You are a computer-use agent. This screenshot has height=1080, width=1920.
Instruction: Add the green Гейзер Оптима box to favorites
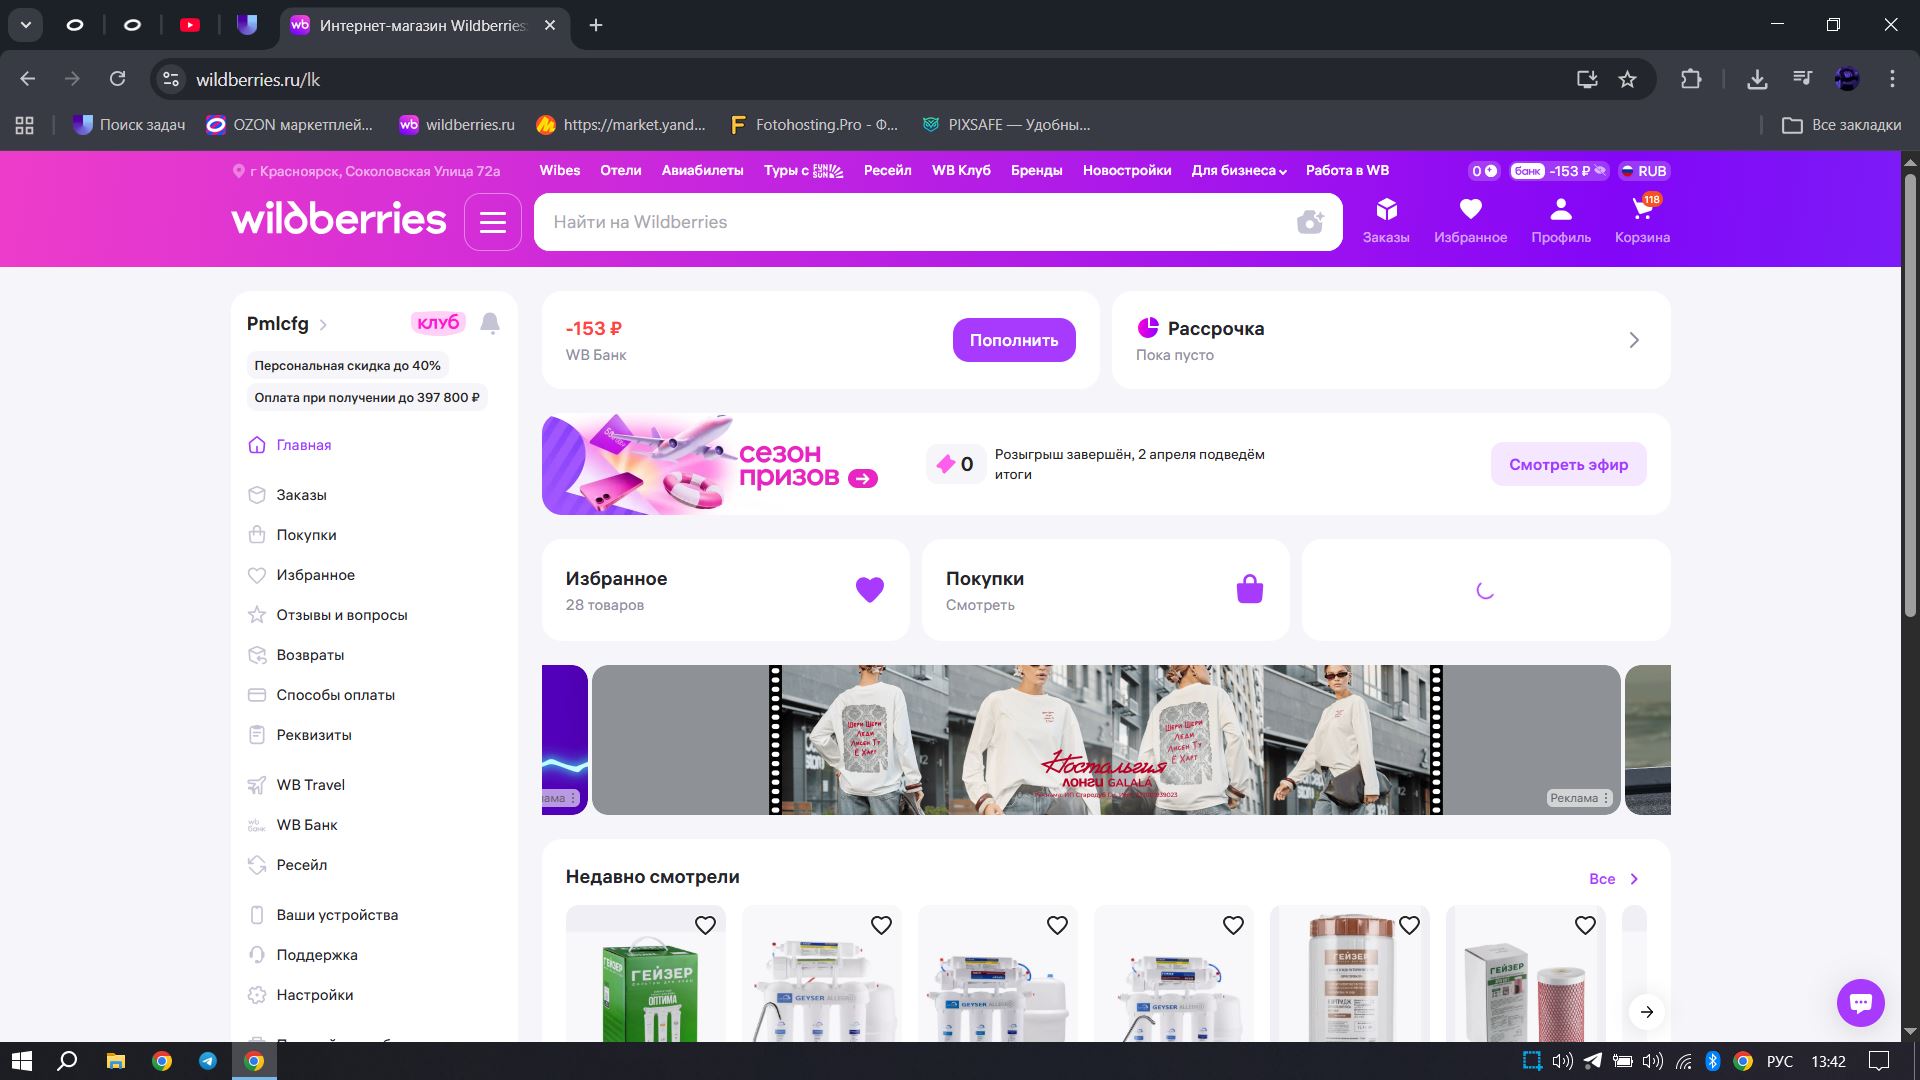click(705, 926)
